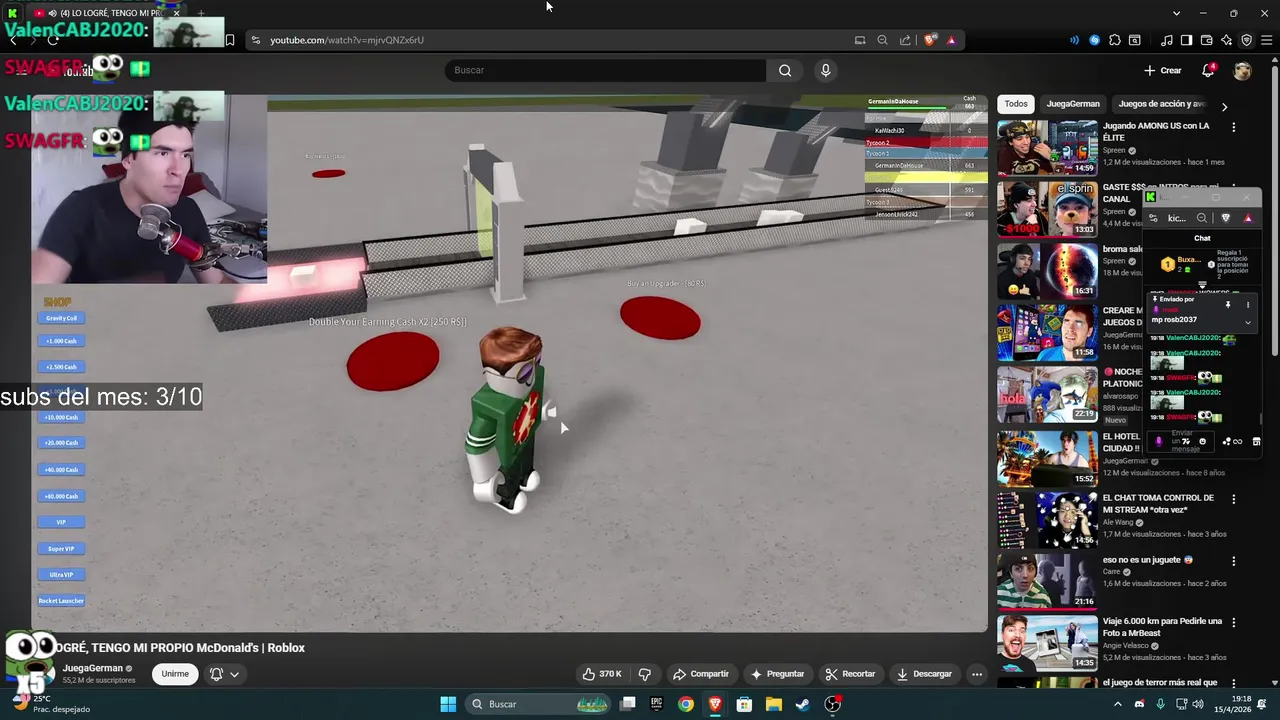Toggle the browser sidebar panel
1280x720 pixels.
(x=1186, y=40)
